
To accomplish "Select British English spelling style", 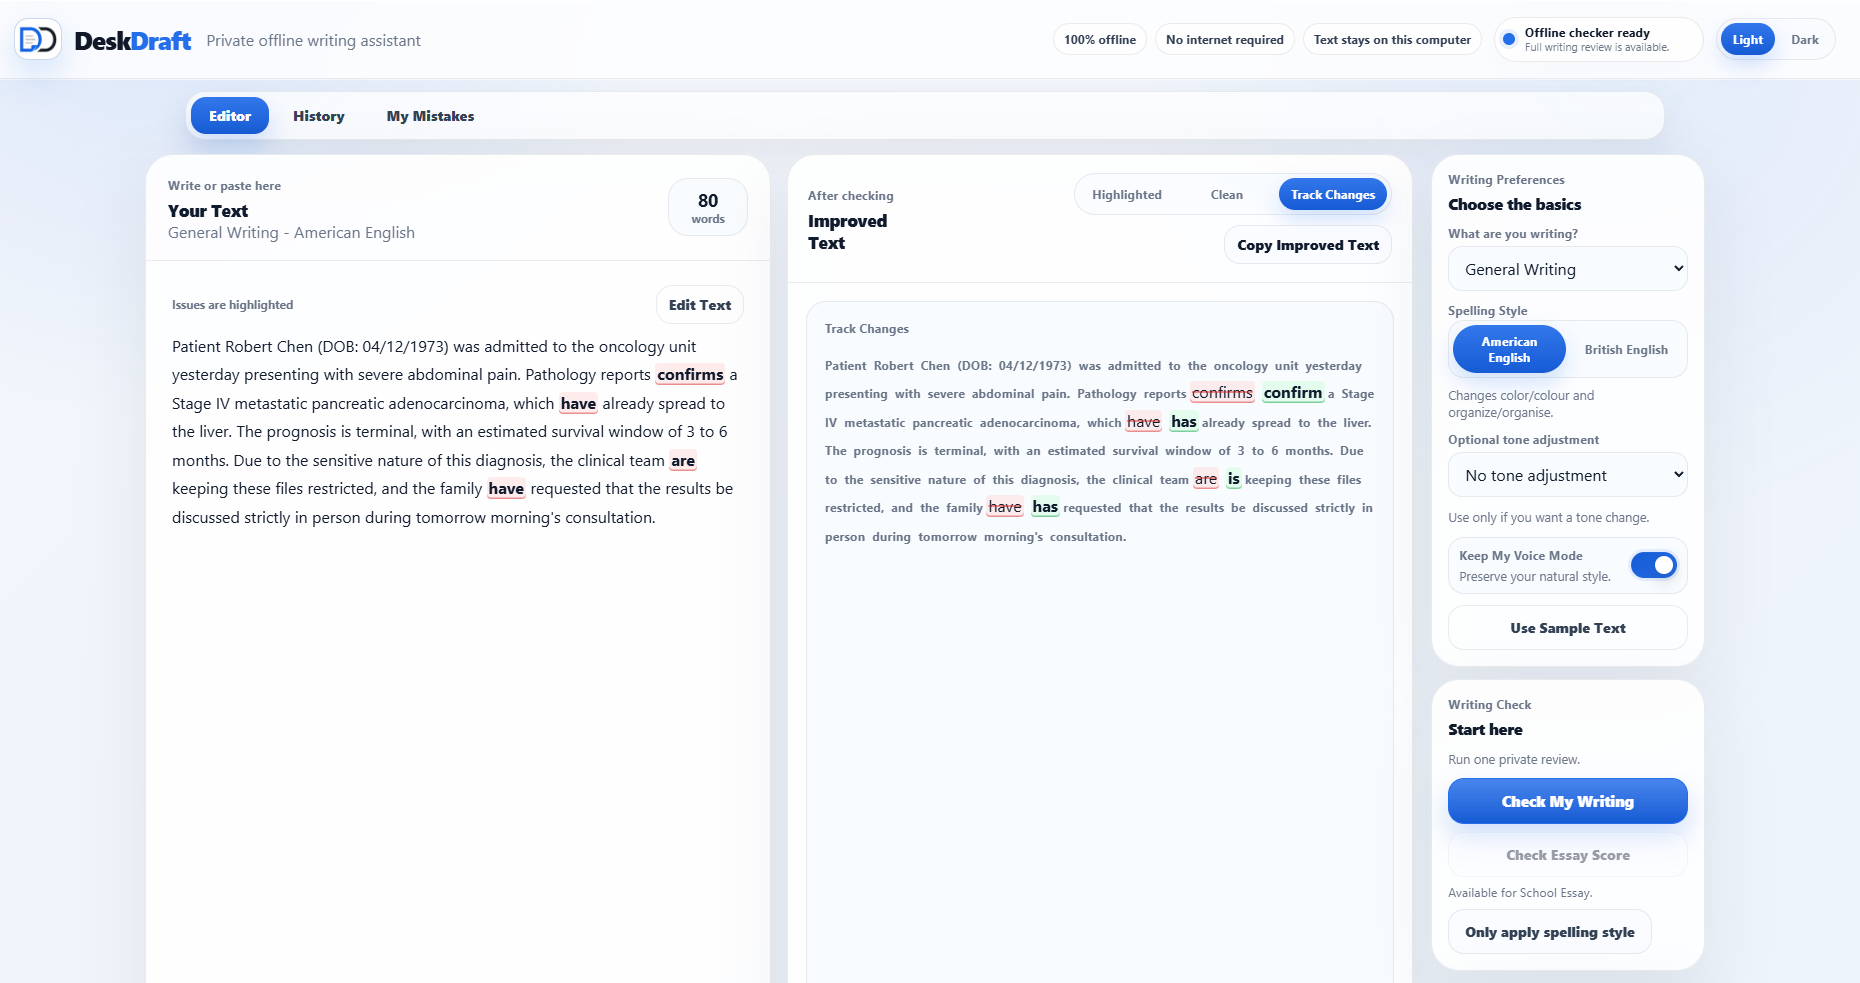I will click(1626, 349).
